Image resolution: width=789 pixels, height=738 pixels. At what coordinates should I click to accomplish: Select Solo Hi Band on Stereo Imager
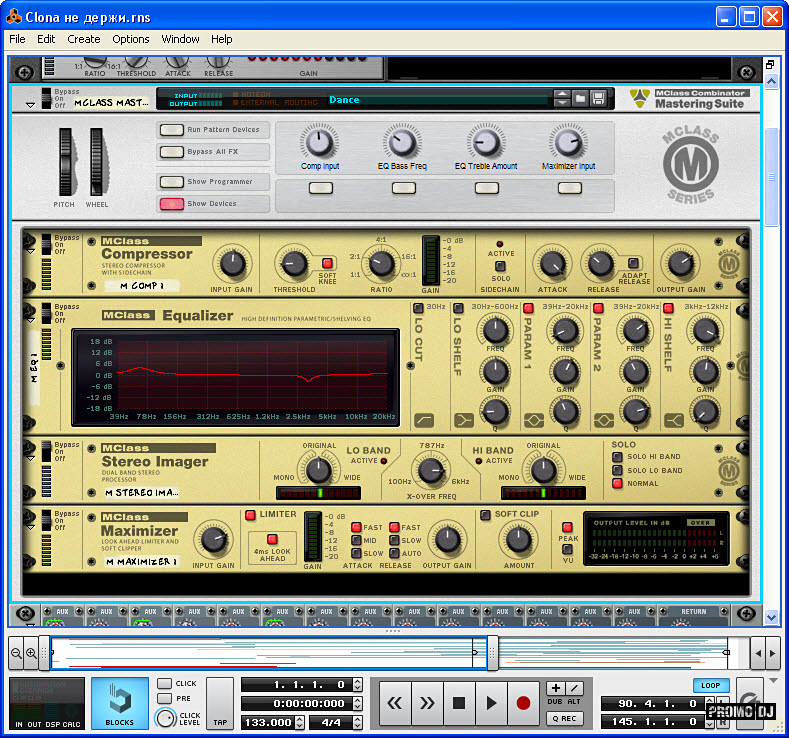[x=617, y=457]
